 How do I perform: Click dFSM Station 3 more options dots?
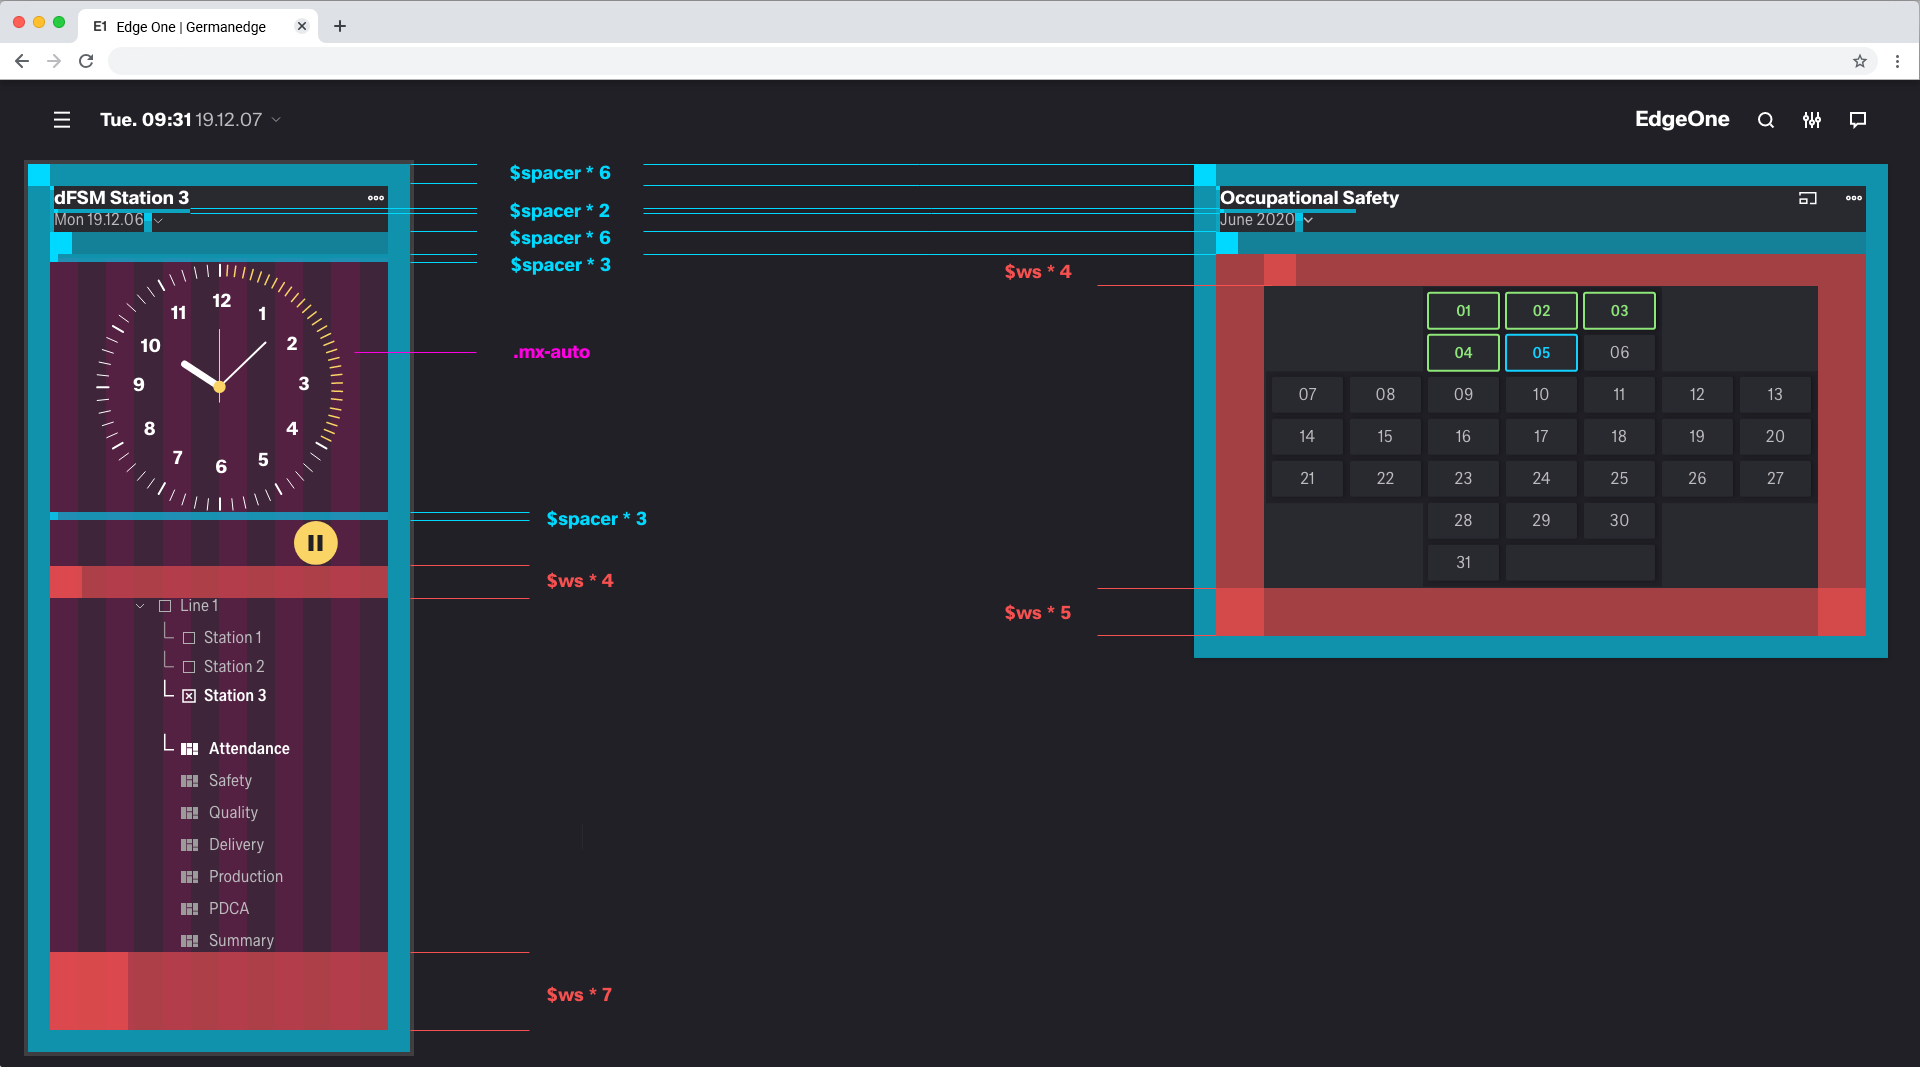[x=376, y=198]
